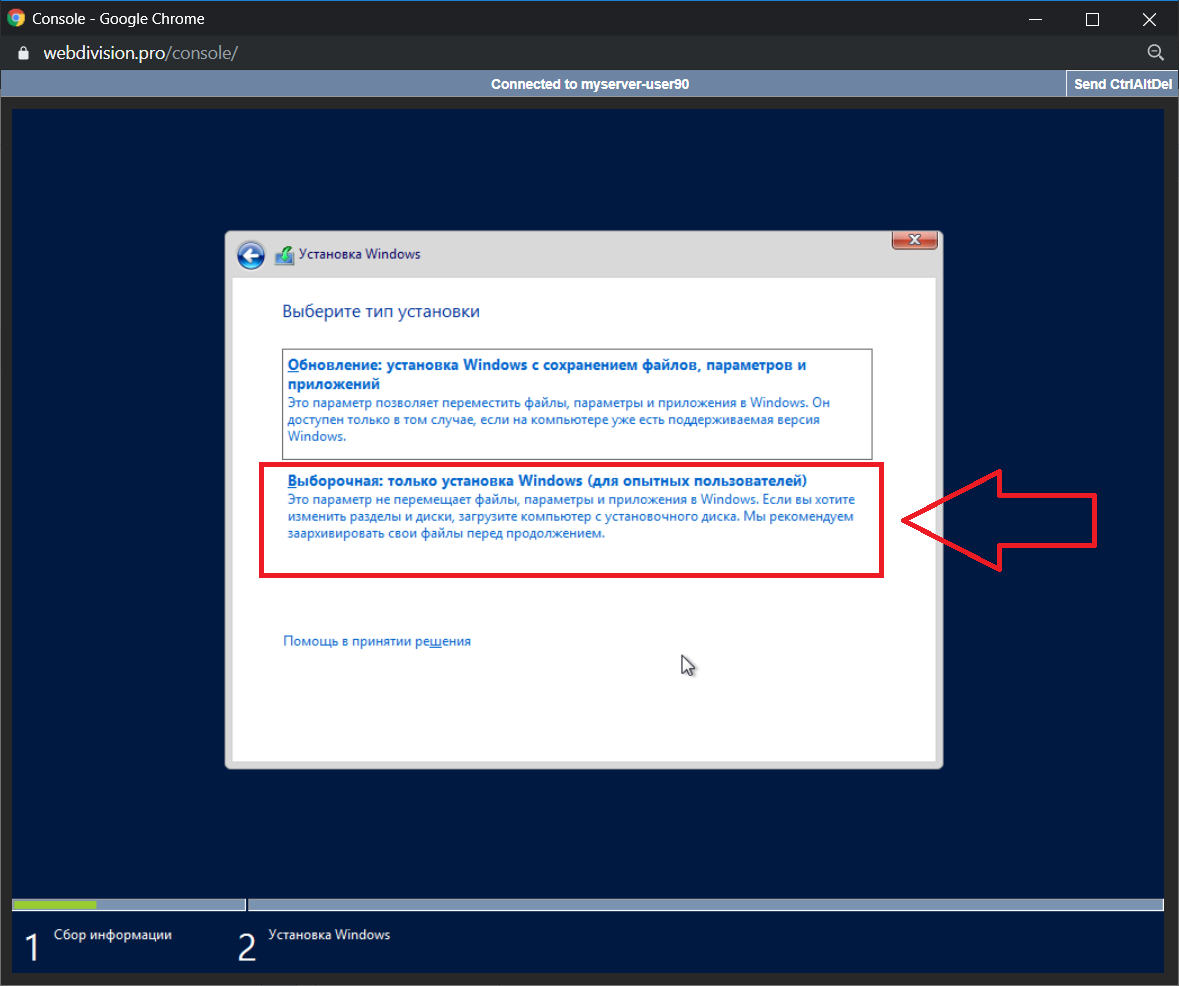This screenshot has width=1179, height=986.
Task: Click the green installation progress bar
Action: click(55, 905)
